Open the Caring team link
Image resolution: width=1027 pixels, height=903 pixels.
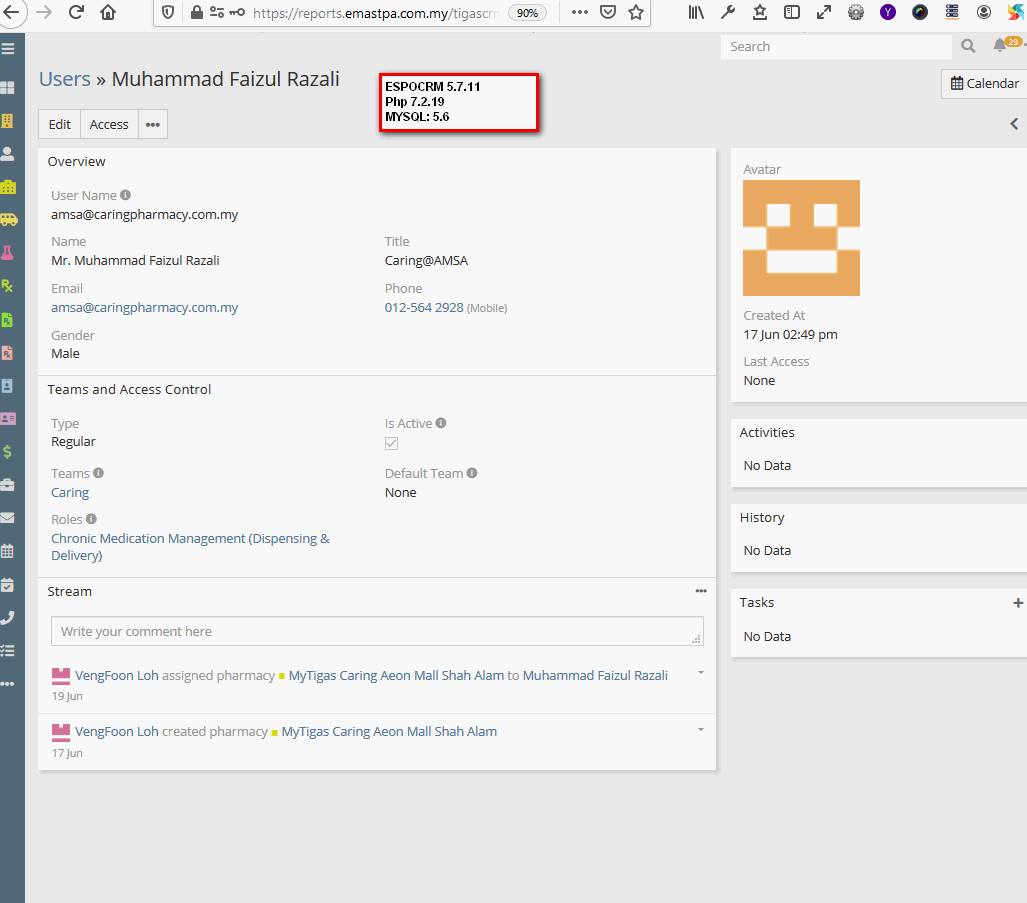coord(70,493)
